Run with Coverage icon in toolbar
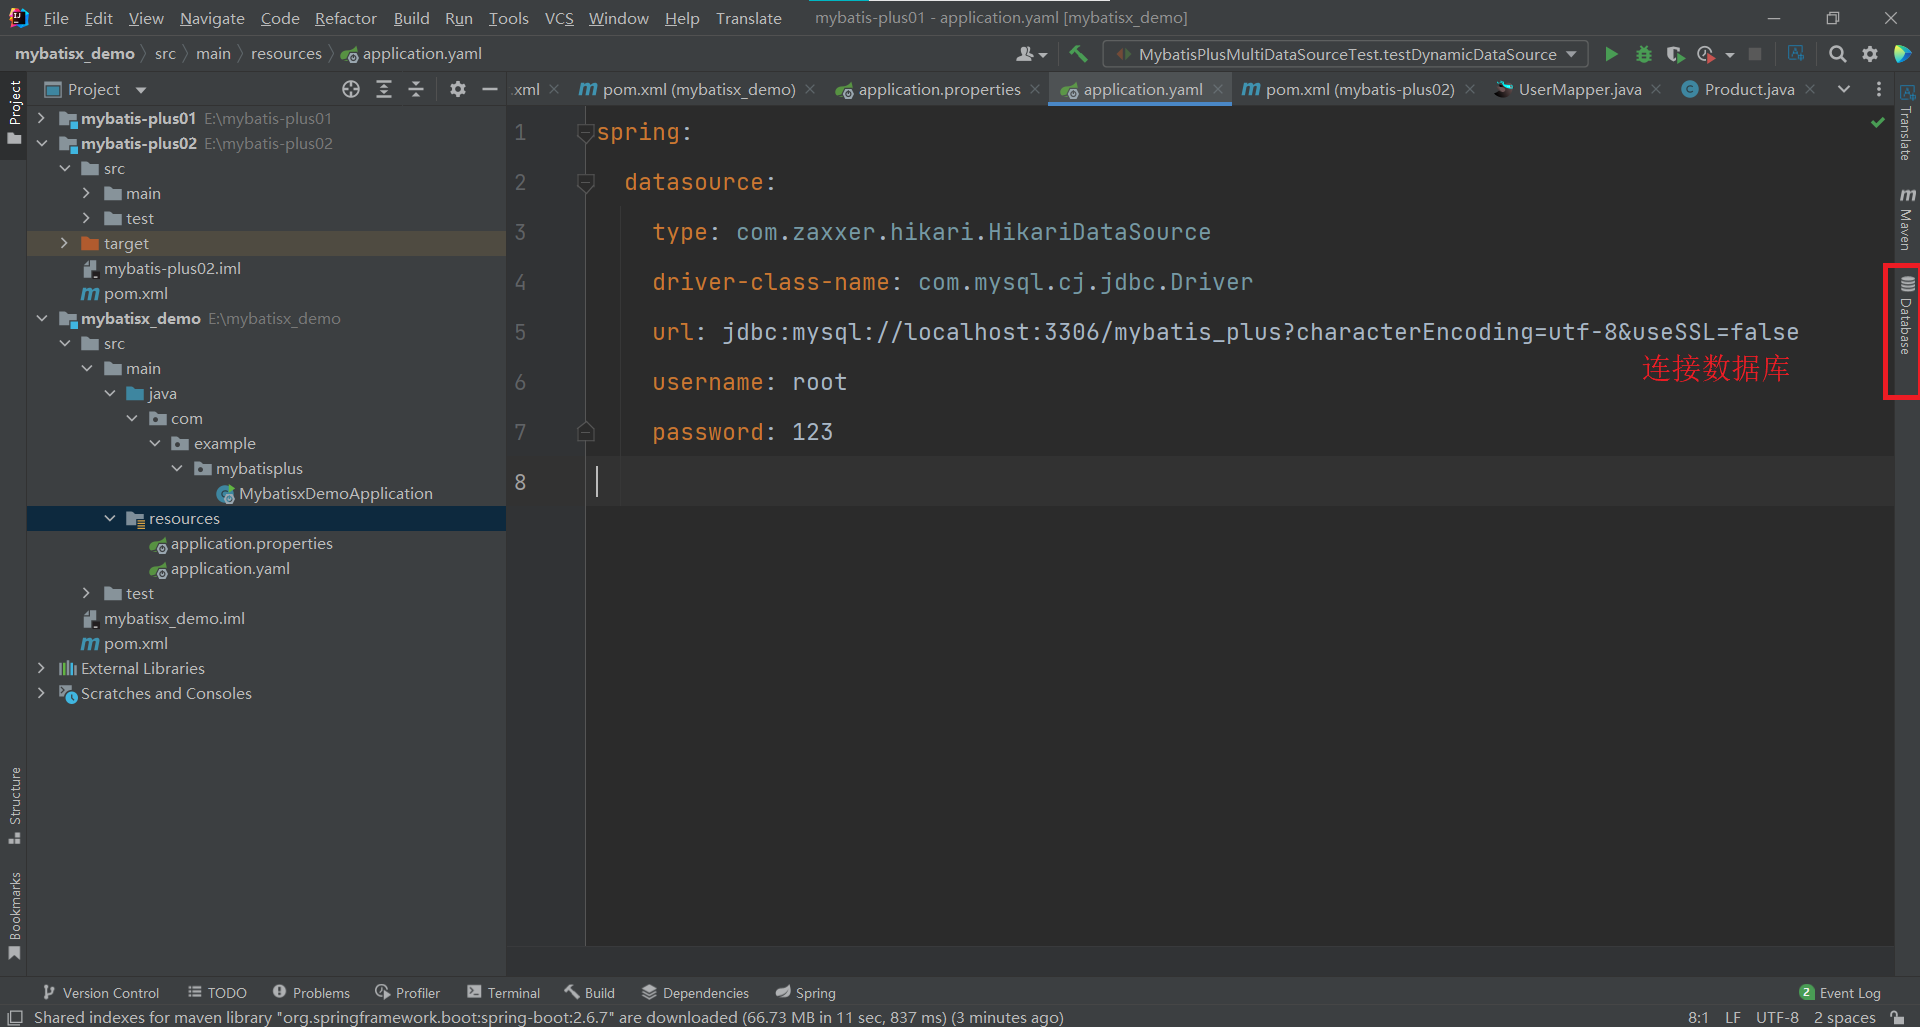Image resolution: width=1920 pixels, height=1027 pixels. coord(1675,54)
